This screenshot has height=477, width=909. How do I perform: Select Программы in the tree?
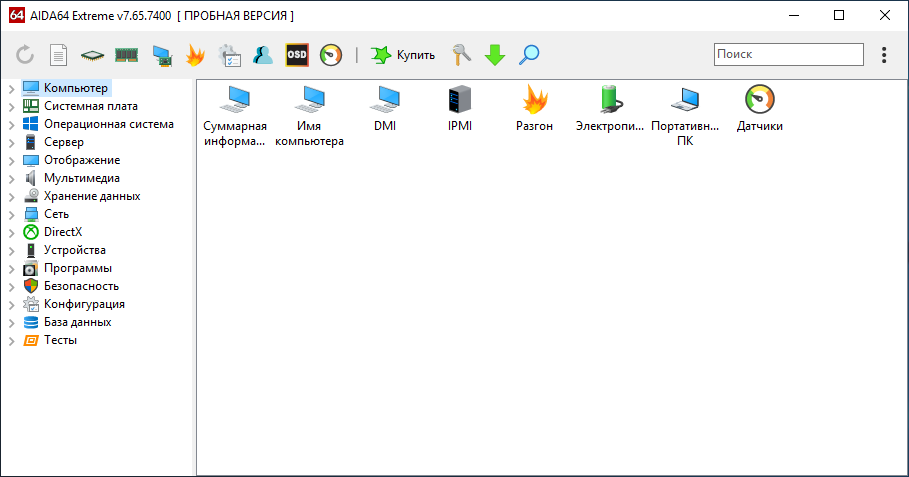coord(78,268)
